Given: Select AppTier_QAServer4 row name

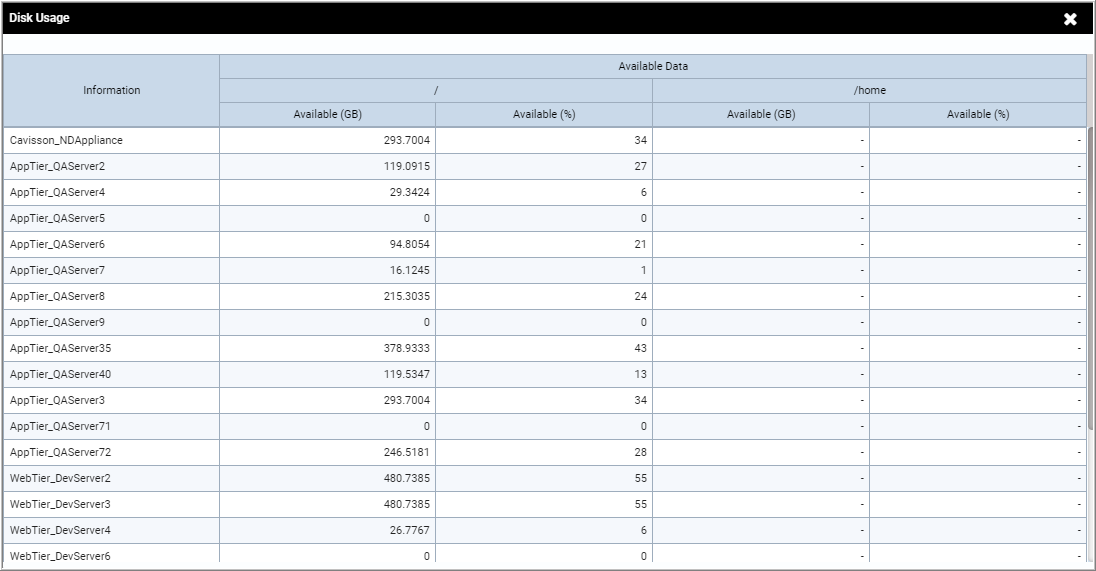Looking at the screenshot, I should tap(57, 192).
